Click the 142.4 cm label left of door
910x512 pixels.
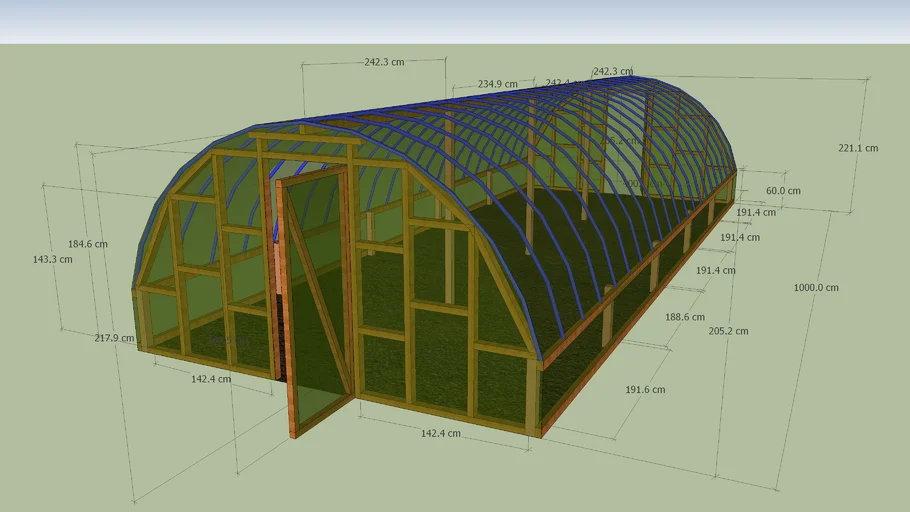[211, 379]
